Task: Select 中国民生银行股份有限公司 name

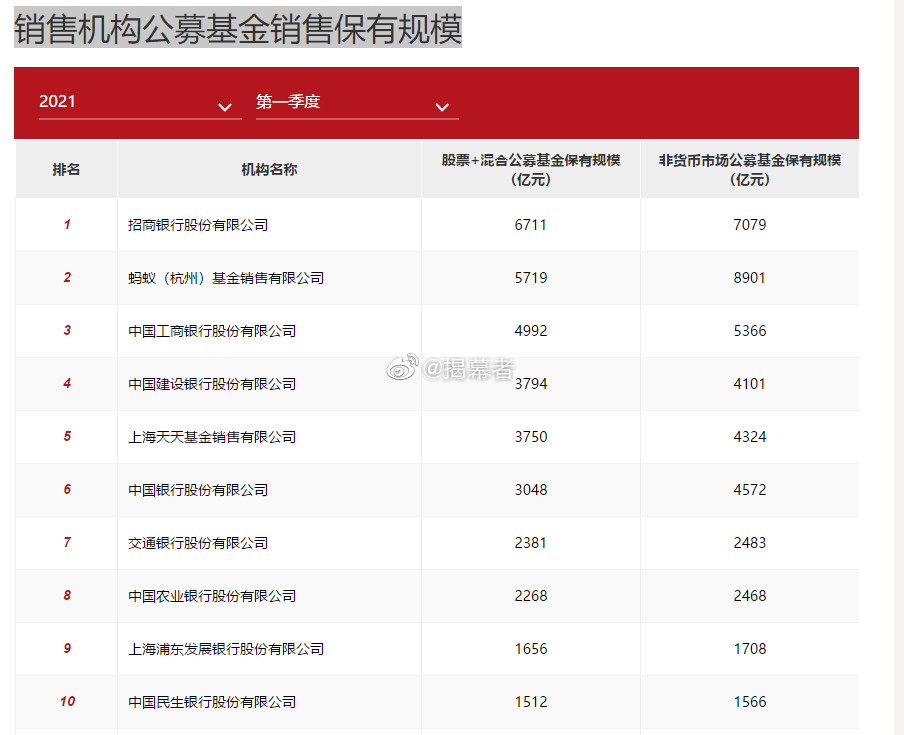Action: (212, 702)
